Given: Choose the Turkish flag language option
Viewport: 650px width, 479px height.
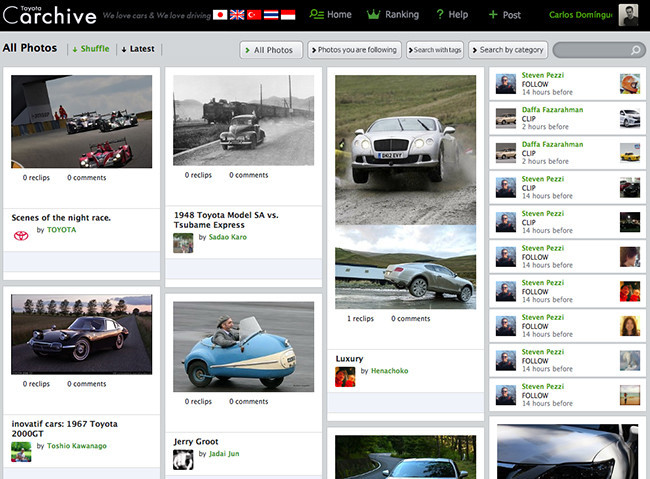Looking at the screenshot, I should pos(254,15).
